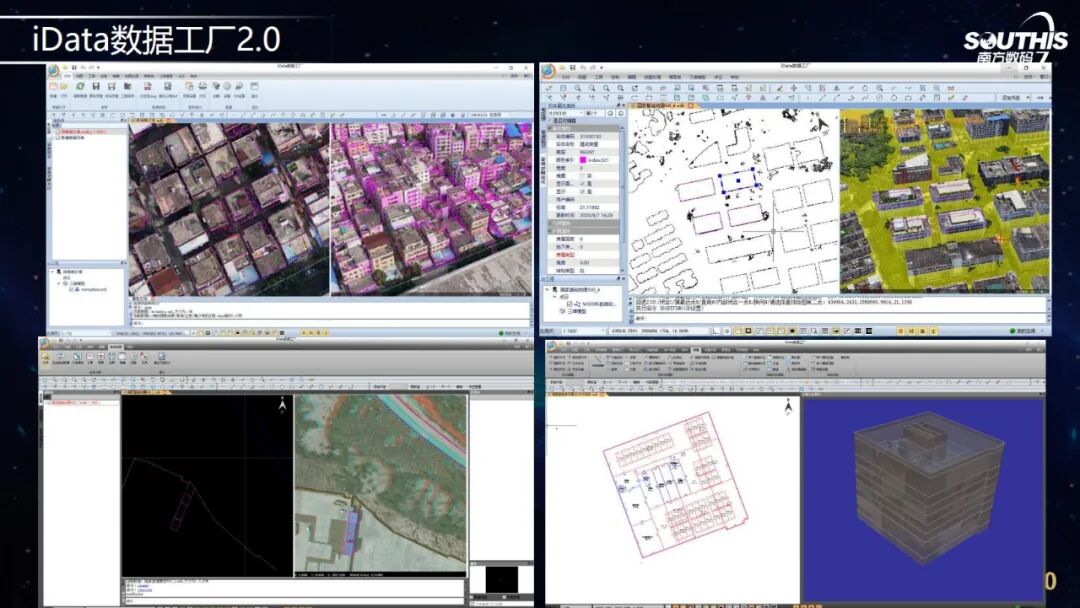Open the iData orb menu in black CAD window

point(43,342)
